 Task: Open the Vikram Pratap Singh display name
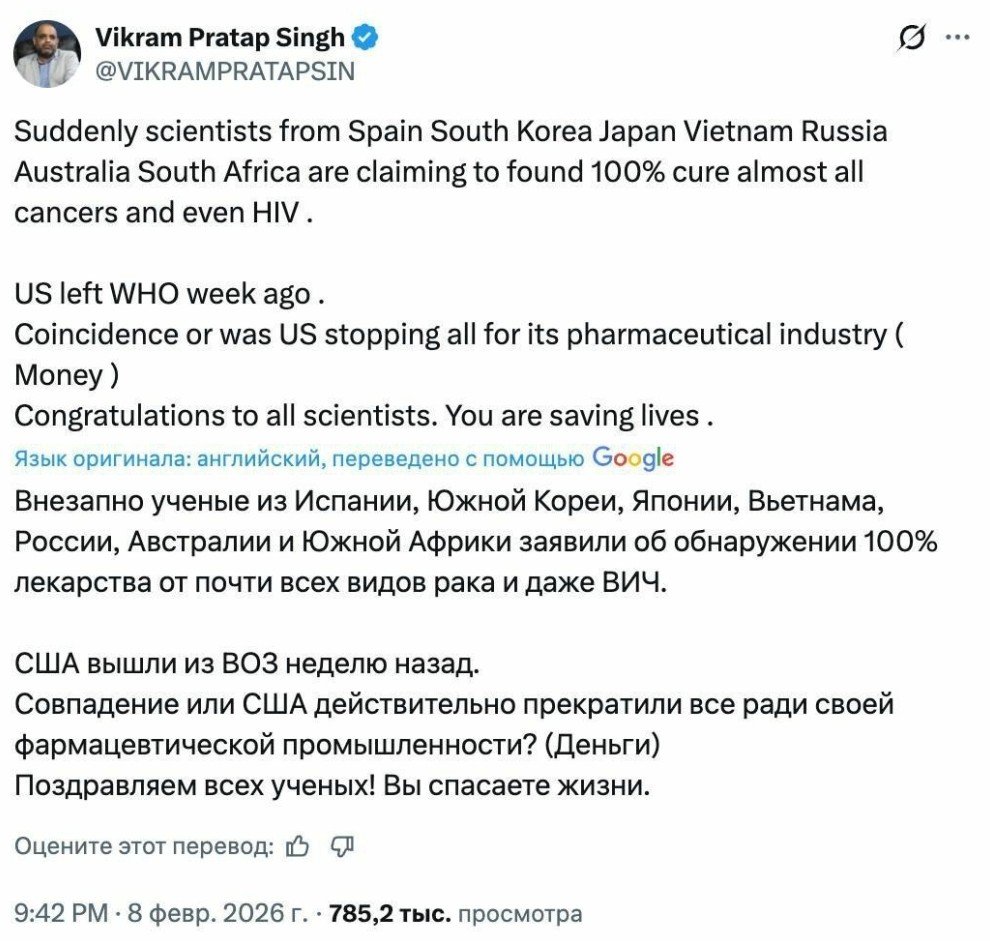pyautogui.click(x=219, y=38)
